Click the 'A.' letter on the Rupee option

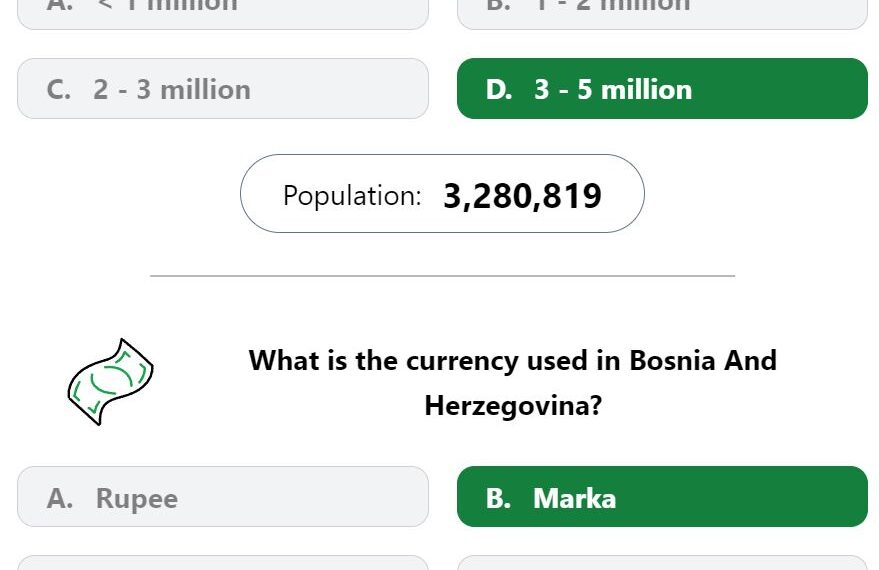point(60,498)
